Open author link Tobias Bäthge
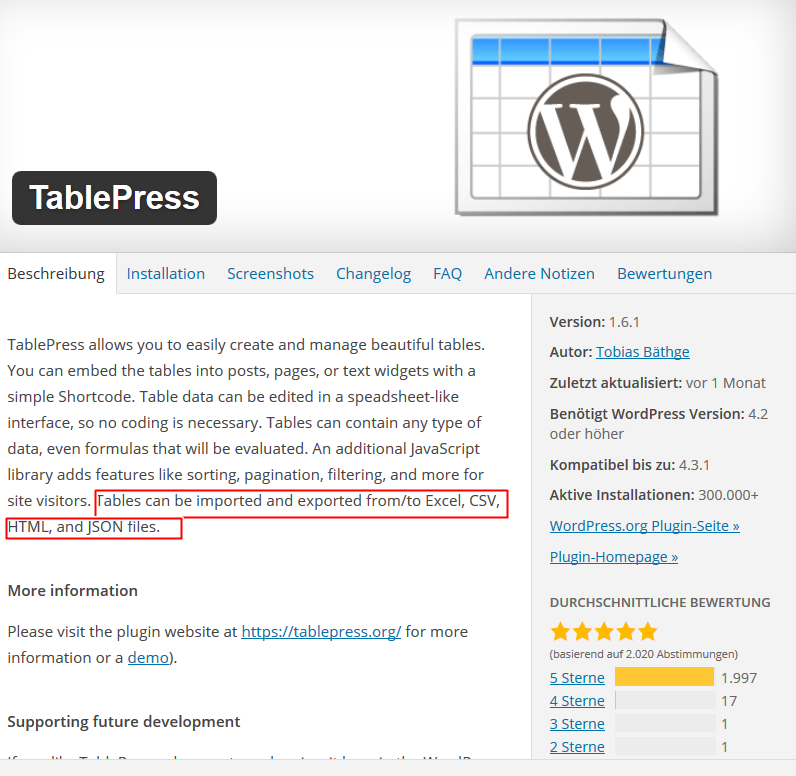Screen dimensions: 796x776 pos(642,352)
